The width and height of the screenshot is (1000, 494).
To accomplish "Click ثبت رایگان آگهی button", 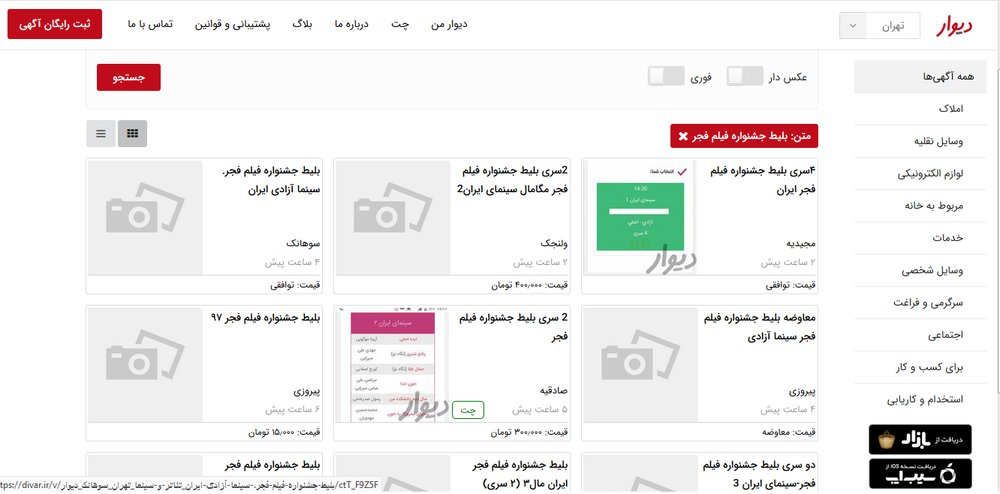I will pos(55,24).
